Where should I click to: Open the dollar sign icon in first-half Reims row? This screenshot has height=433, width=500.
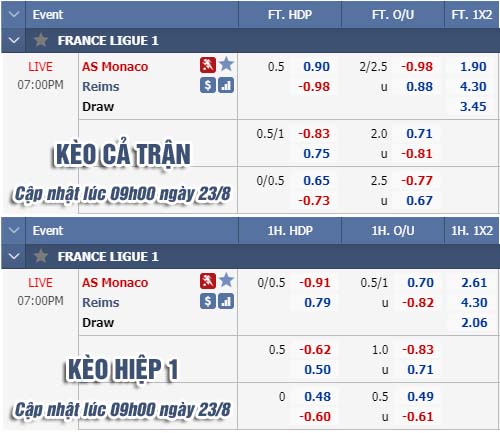(x=208, y=301)
